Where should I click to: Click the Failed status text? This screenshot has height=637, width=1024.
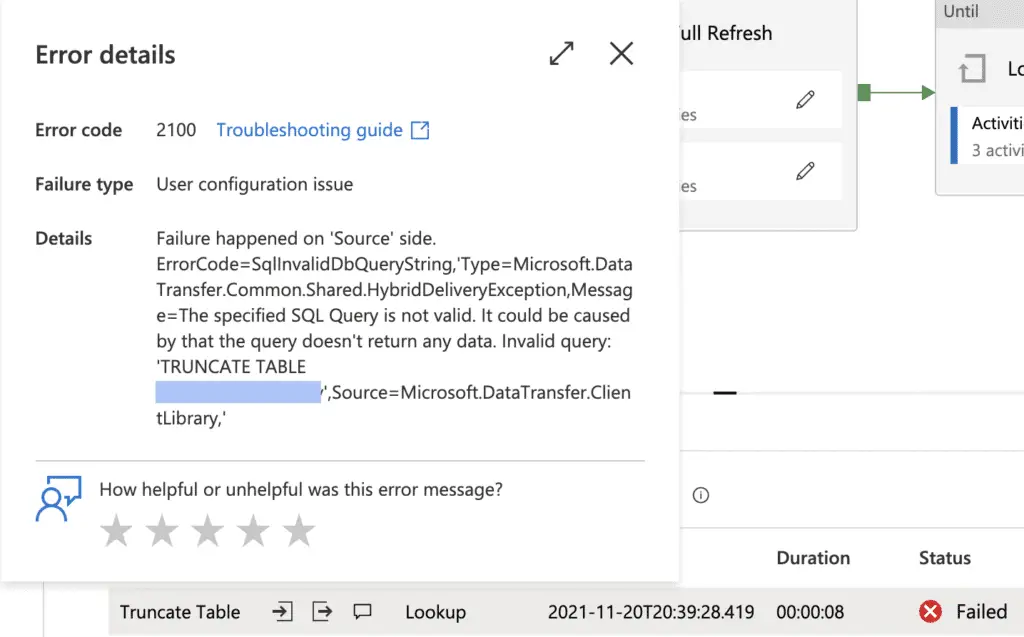982,612
